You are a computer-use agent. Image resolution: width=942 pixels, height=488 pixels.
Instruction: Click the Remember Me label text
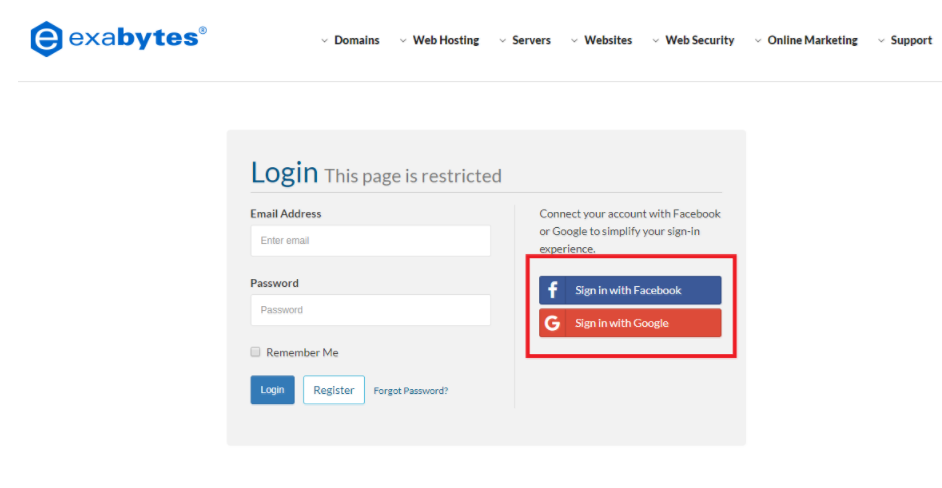(302, 353)
